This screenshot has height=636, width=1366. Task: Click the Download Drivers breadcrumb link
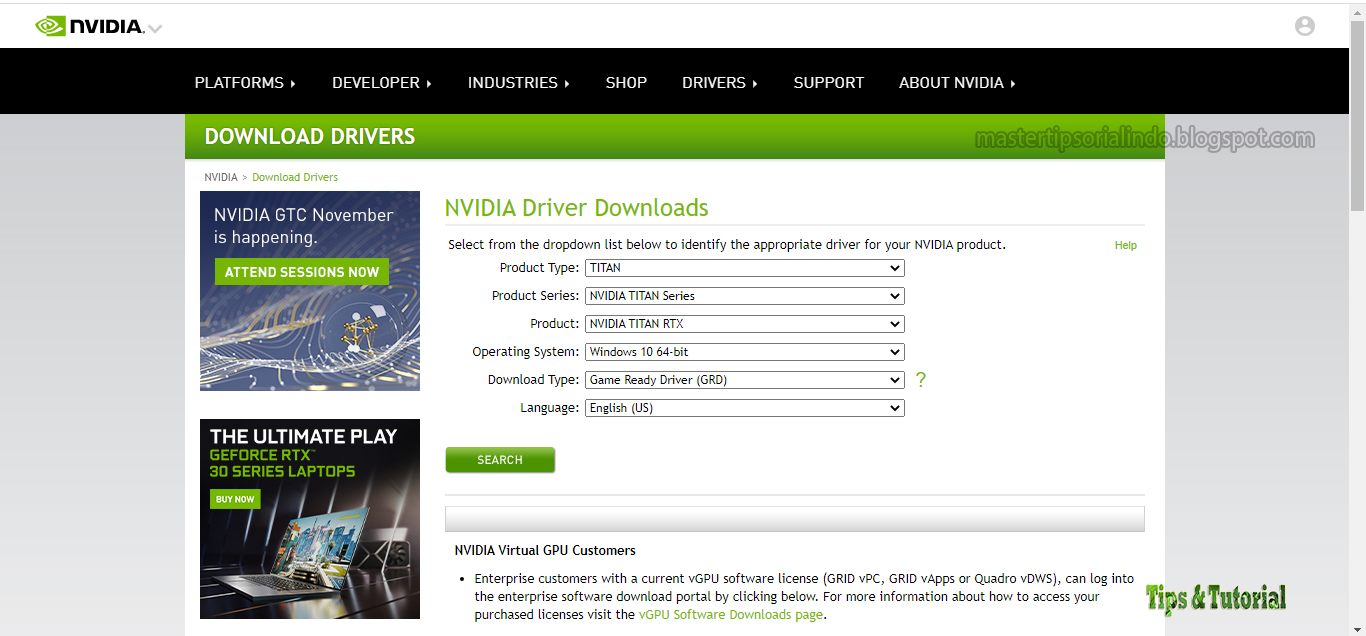click(x=295, y=177)
